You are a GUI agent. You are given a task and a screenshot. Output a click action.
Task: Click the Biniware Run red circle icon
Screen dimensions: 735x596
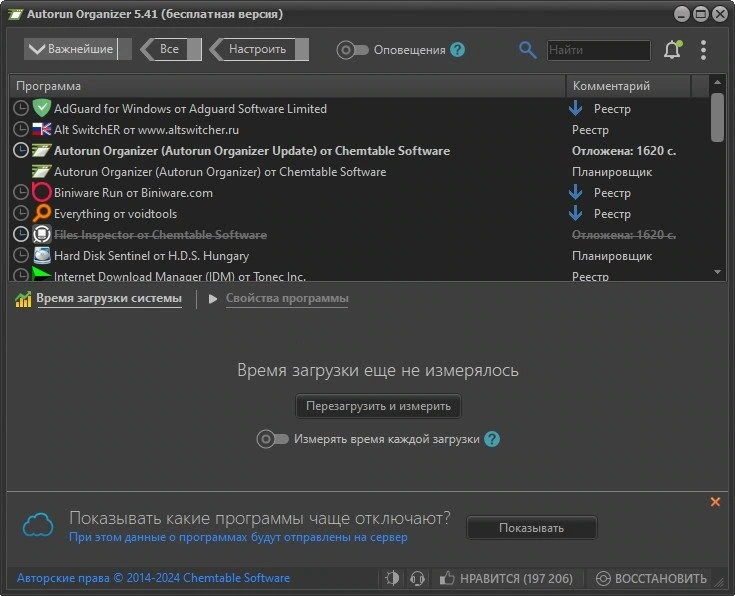pyautogui.click(x=42, y=192)
